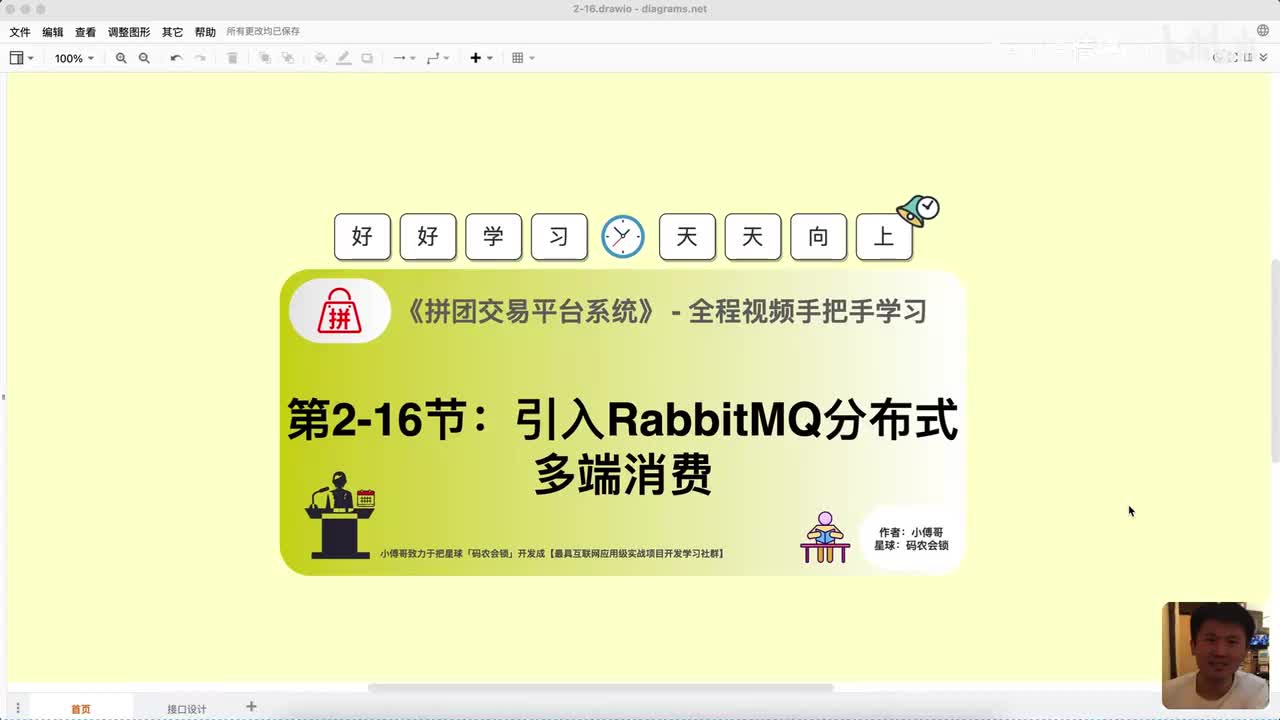Image resolution: width=1280 pixels, height=720 pixels.
Task: Select the student at desk icon
Action: 825,538
